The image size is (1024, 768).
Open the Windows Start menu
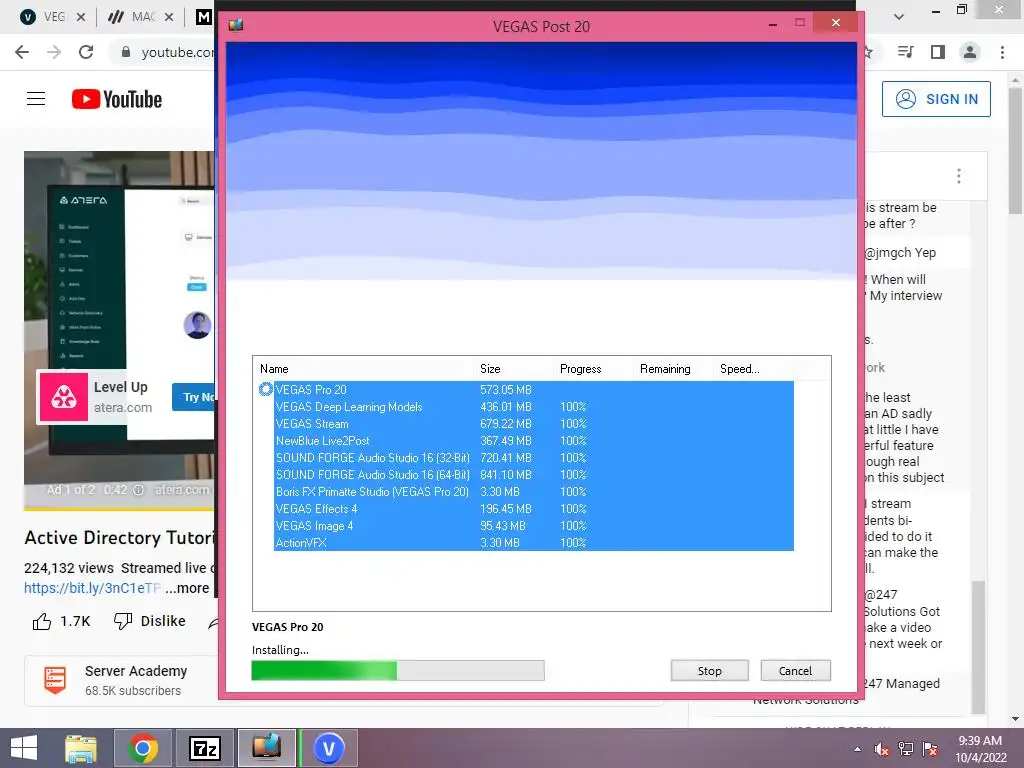click(x=24, y=748)
